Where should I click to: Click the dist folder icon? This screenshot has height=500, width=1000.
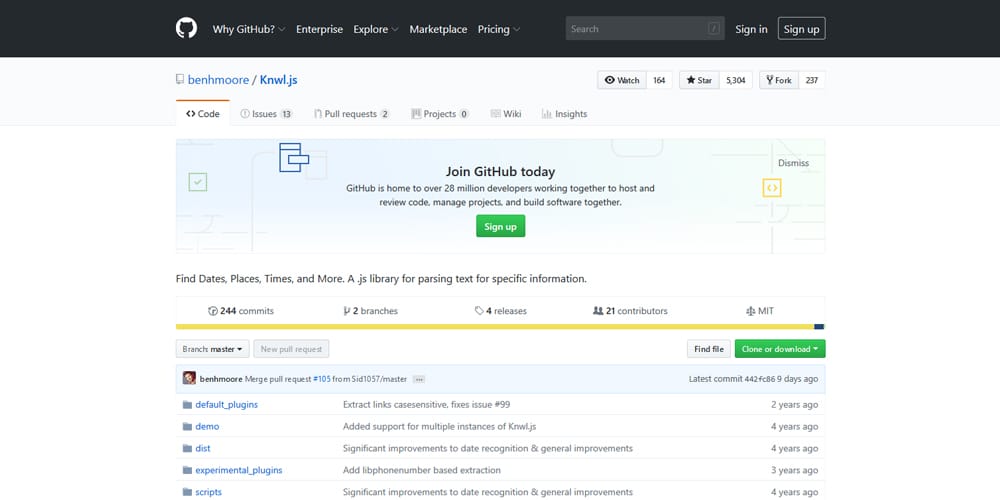pyautogui.click(x=187, y=448)
